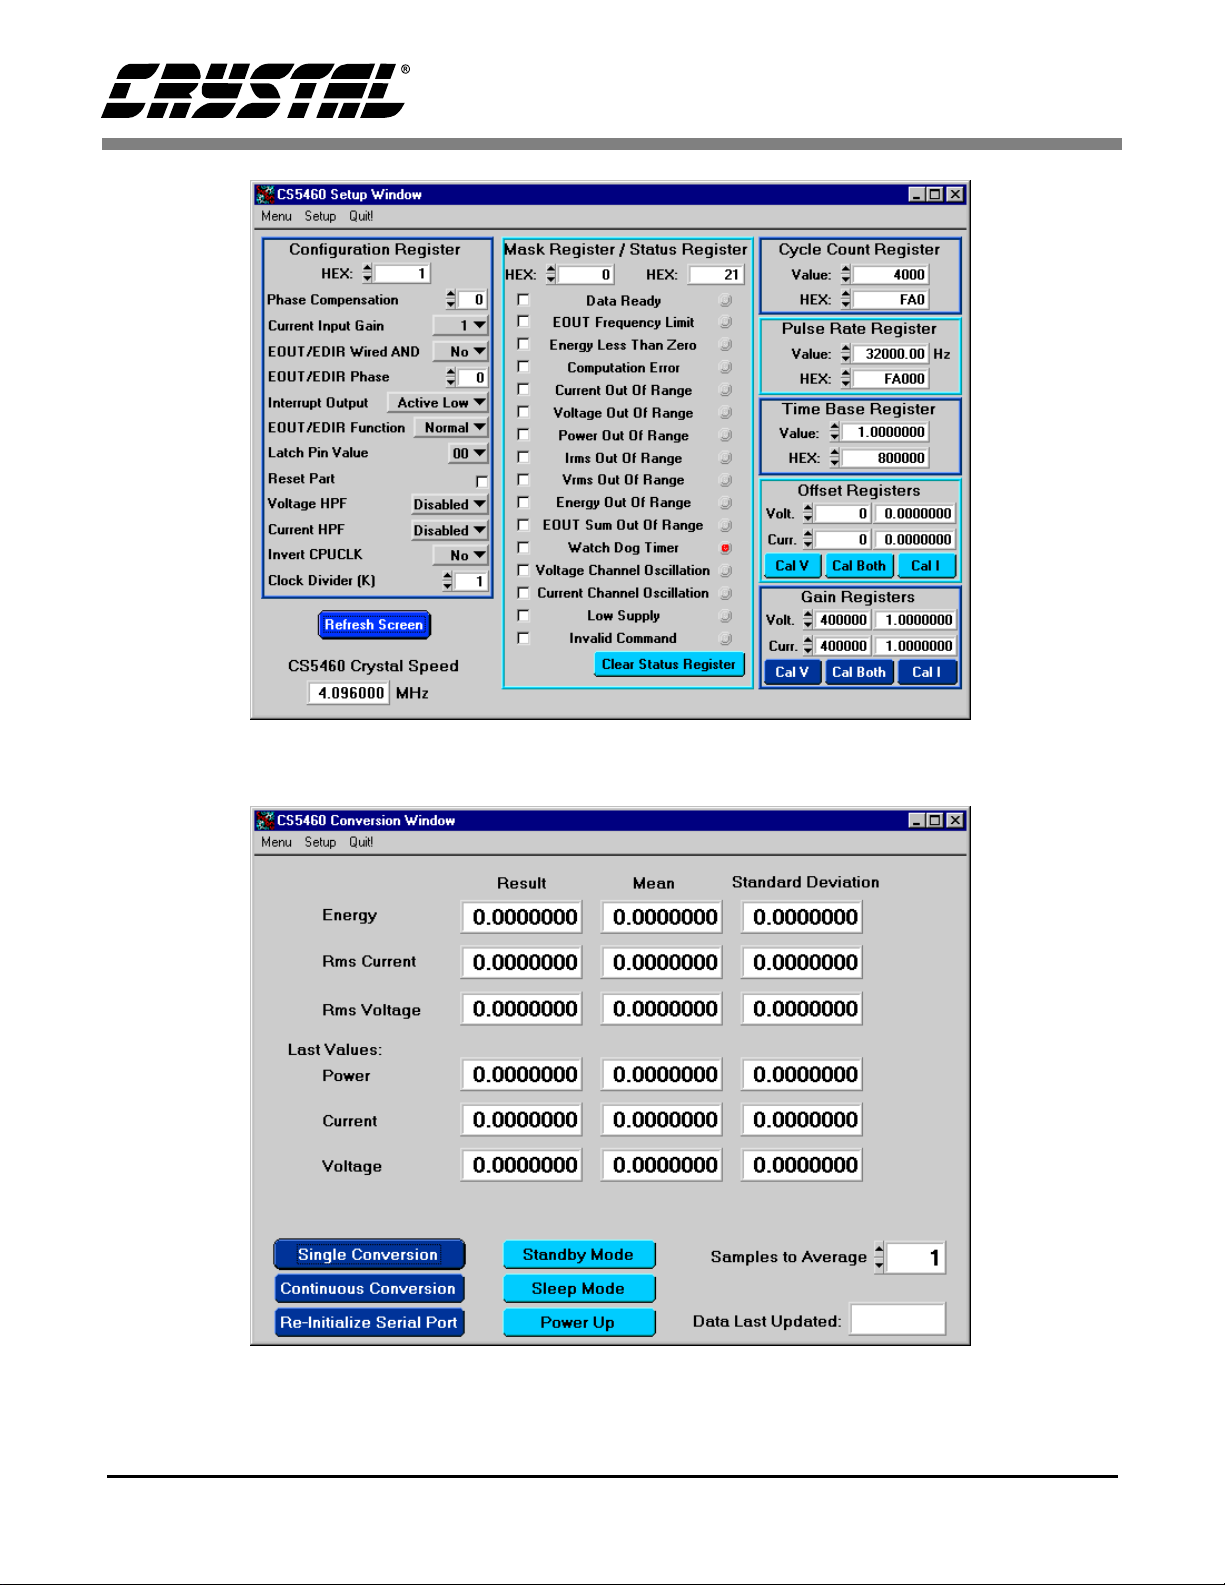Toggle the Low Supply mask checkbox
Viewport: 1225px width, 1585px height.
523,615
